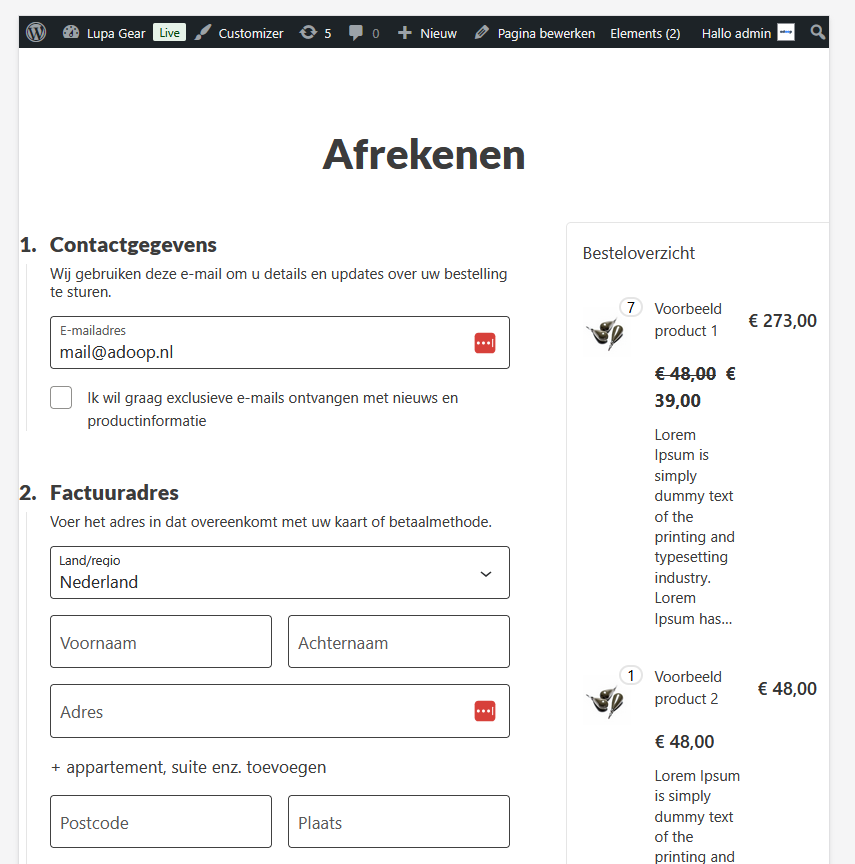Screen dimensions: 855x864
Task: Open the Elements (2) menu
Action: pyautogui.click(x=645, y=33)
